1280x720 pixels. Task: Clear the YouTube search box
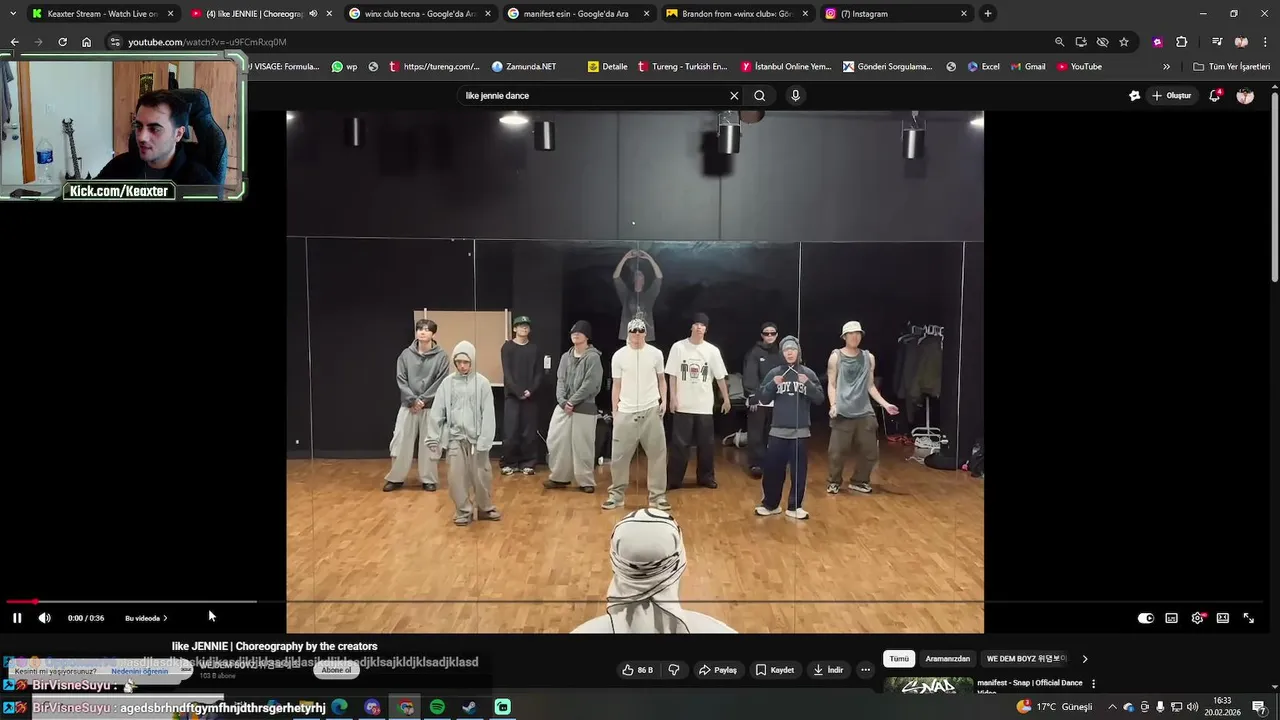[x=734, y=96]
